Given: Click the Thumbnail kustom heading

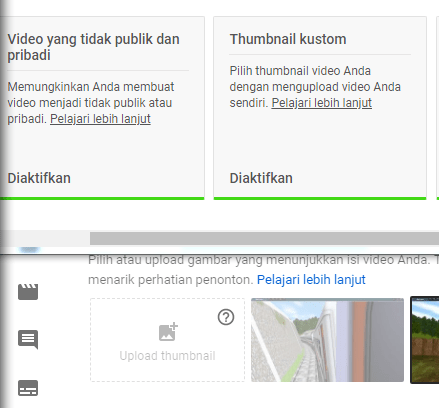Looking at the screenshot, I should pos(288,39).
